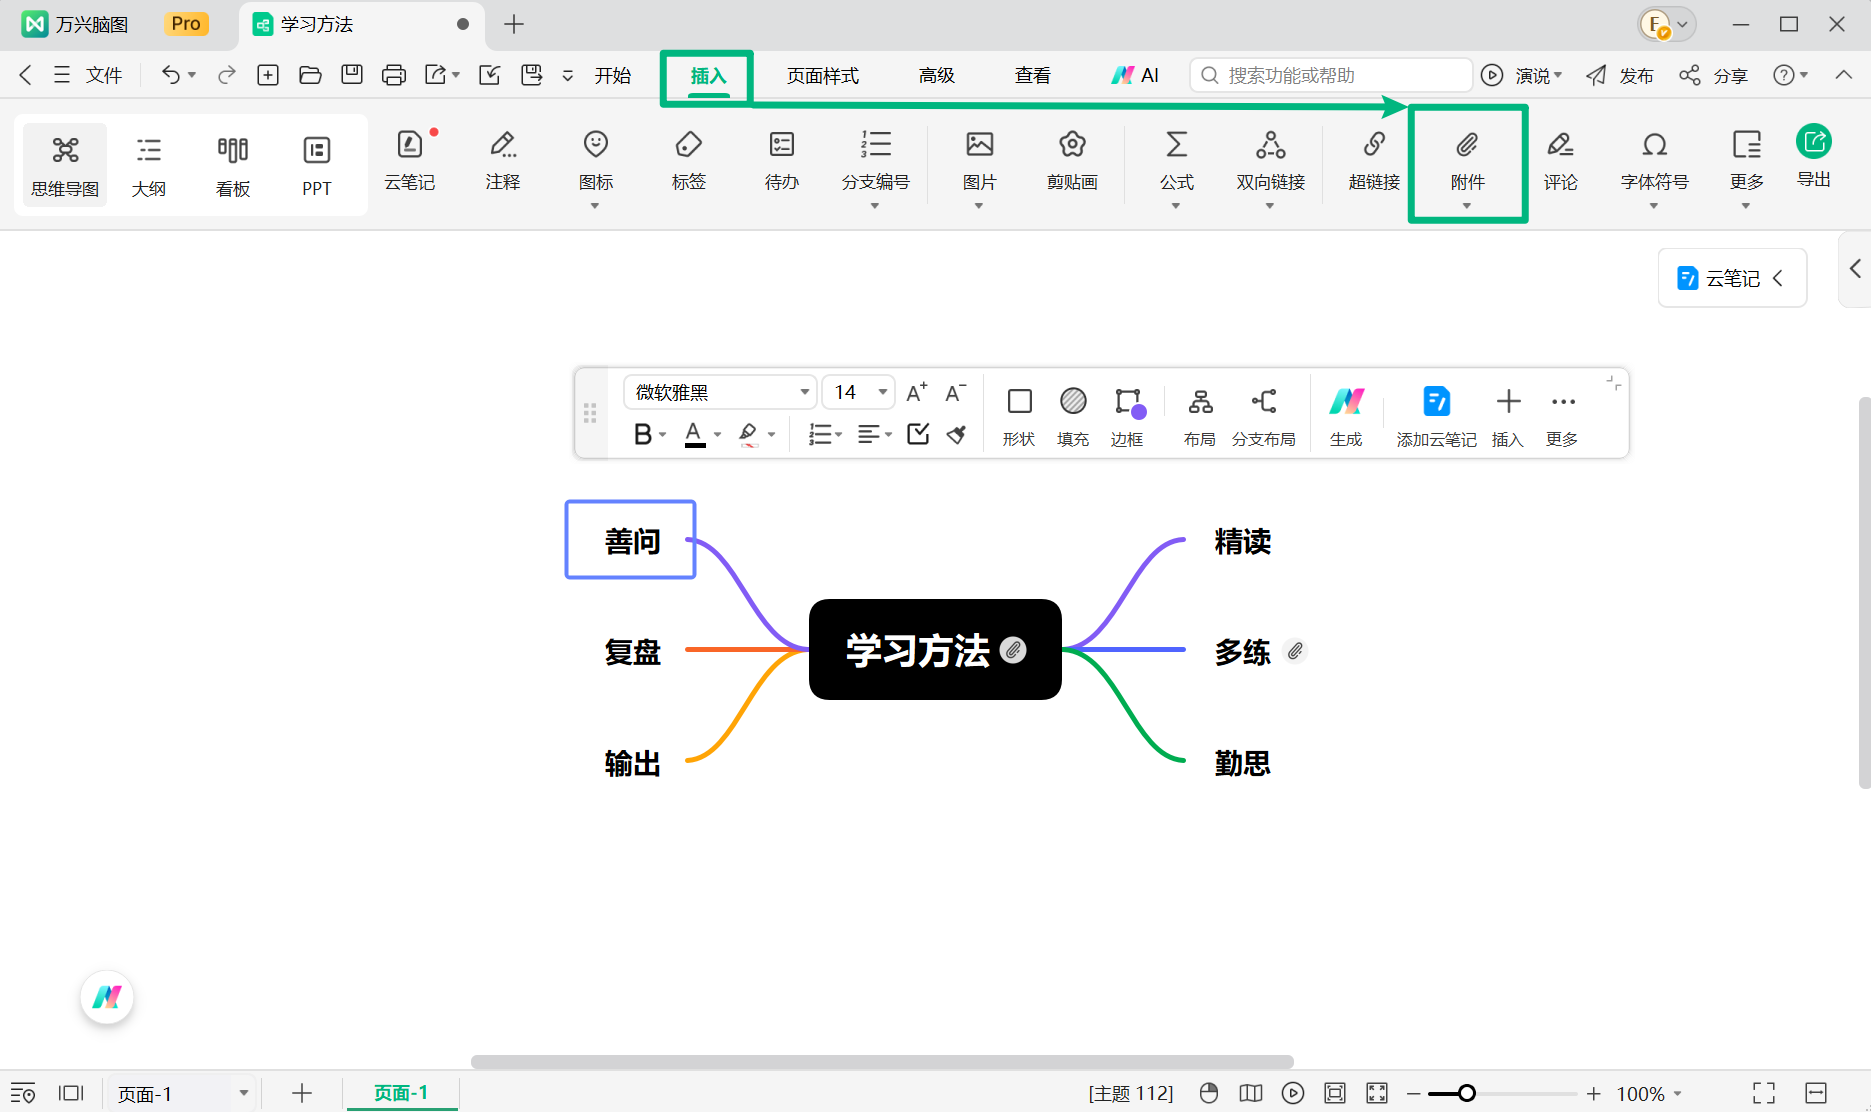
Task: Expand the 更多 ribbon dropdown
Action: tap(1747, 166)
